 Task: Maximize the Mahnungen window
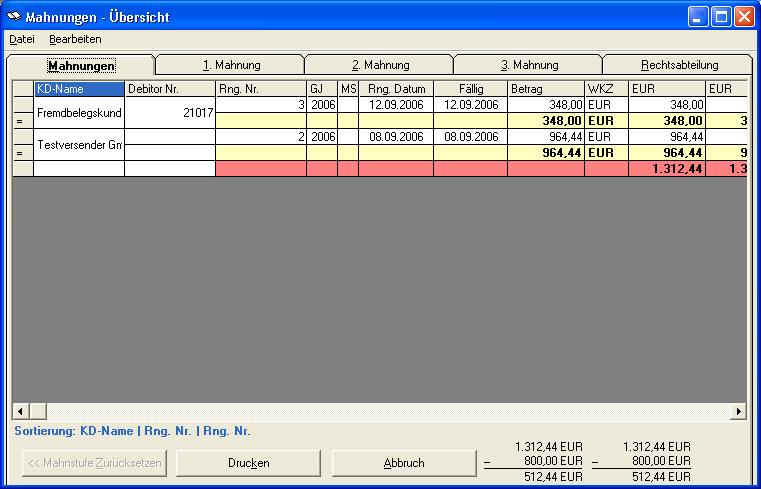pyautogui.click(x=720, y=17)
